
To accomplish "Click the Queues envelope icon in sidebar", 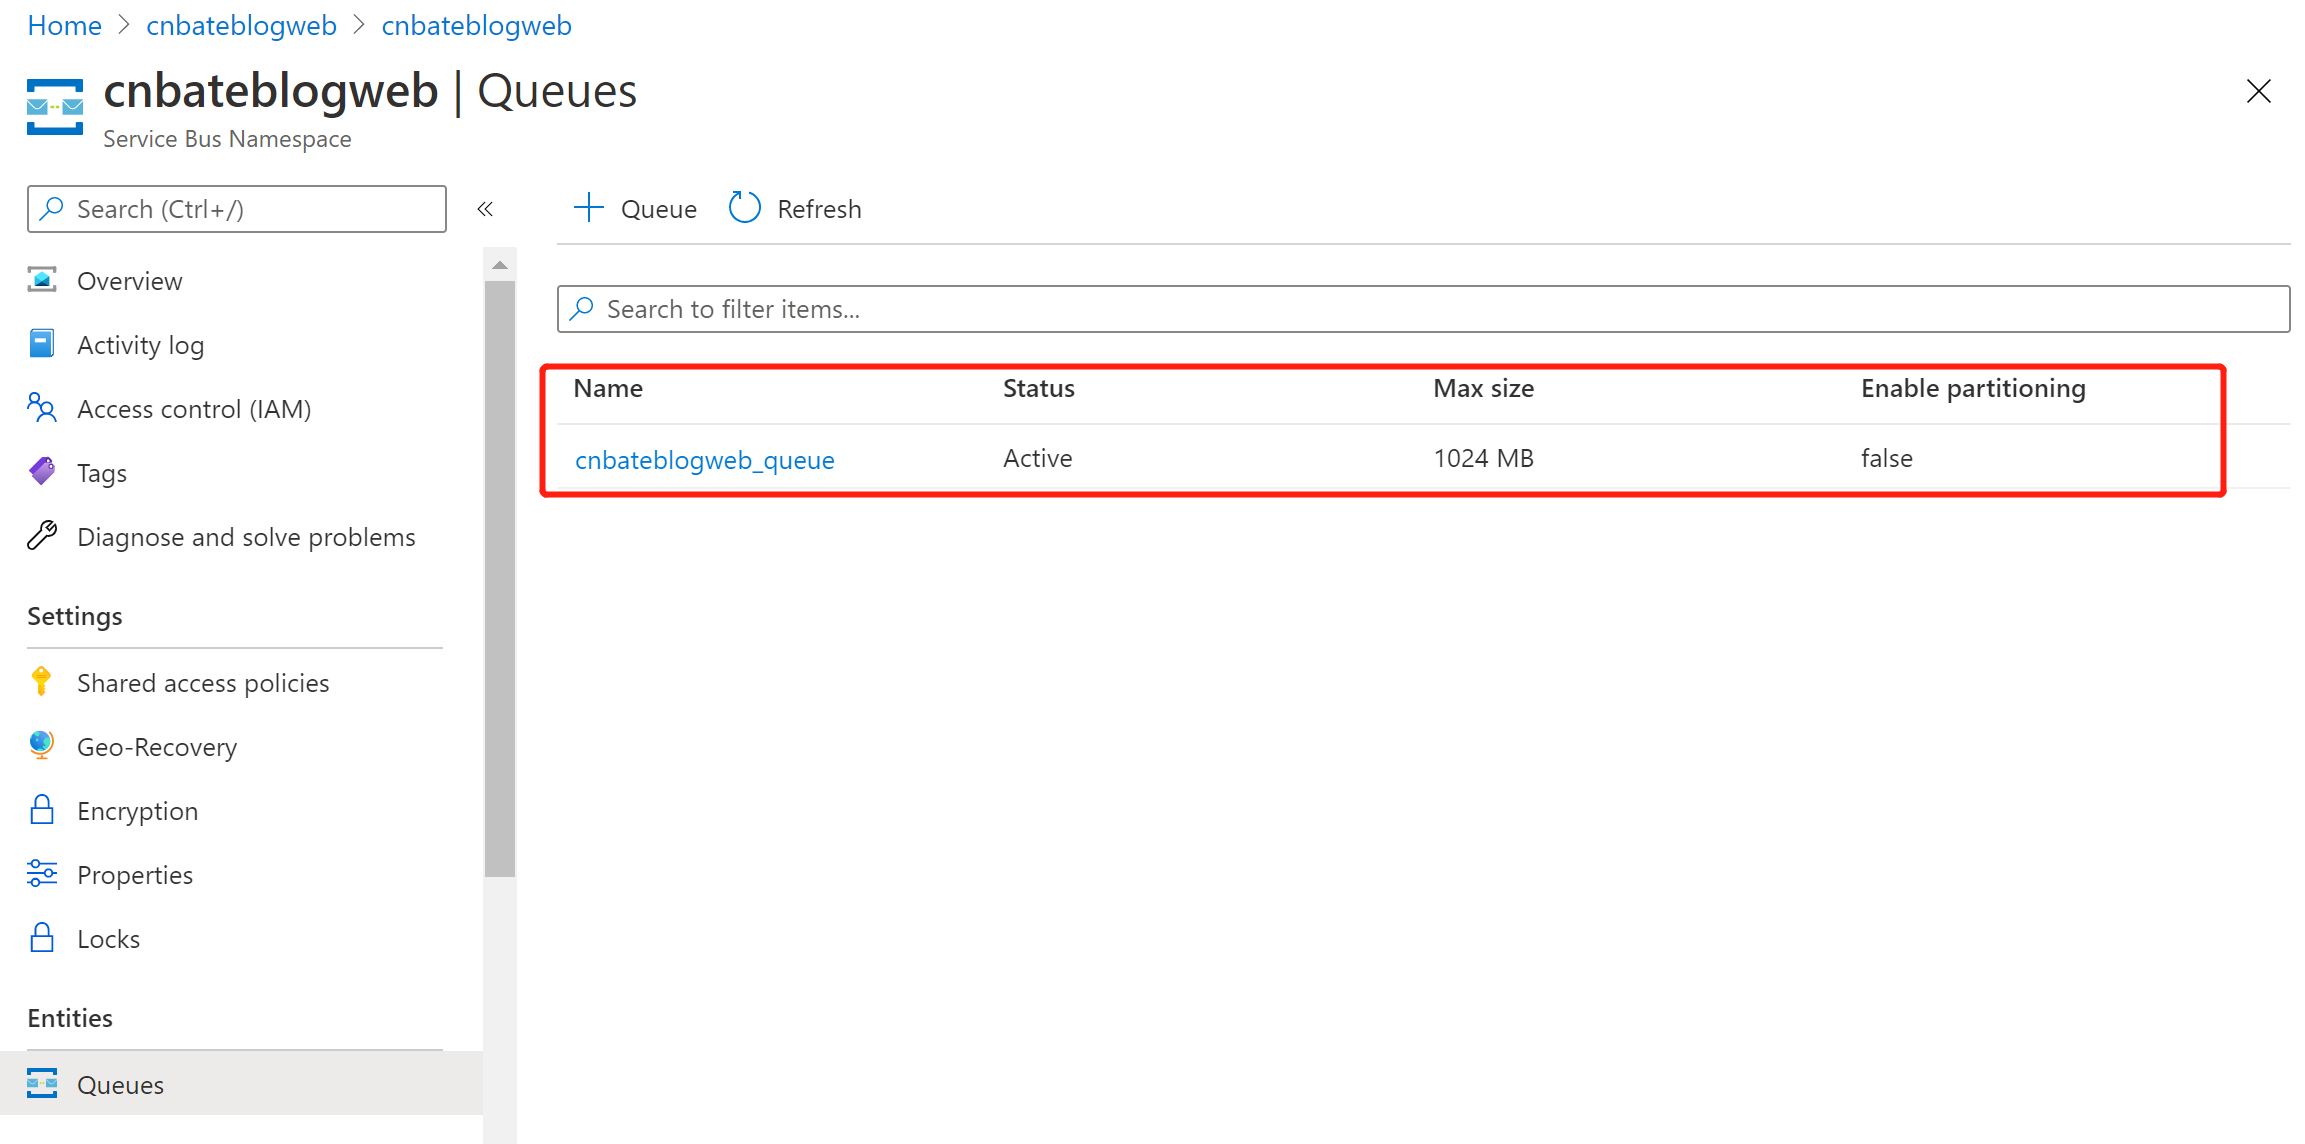I will pos(42,1083).
